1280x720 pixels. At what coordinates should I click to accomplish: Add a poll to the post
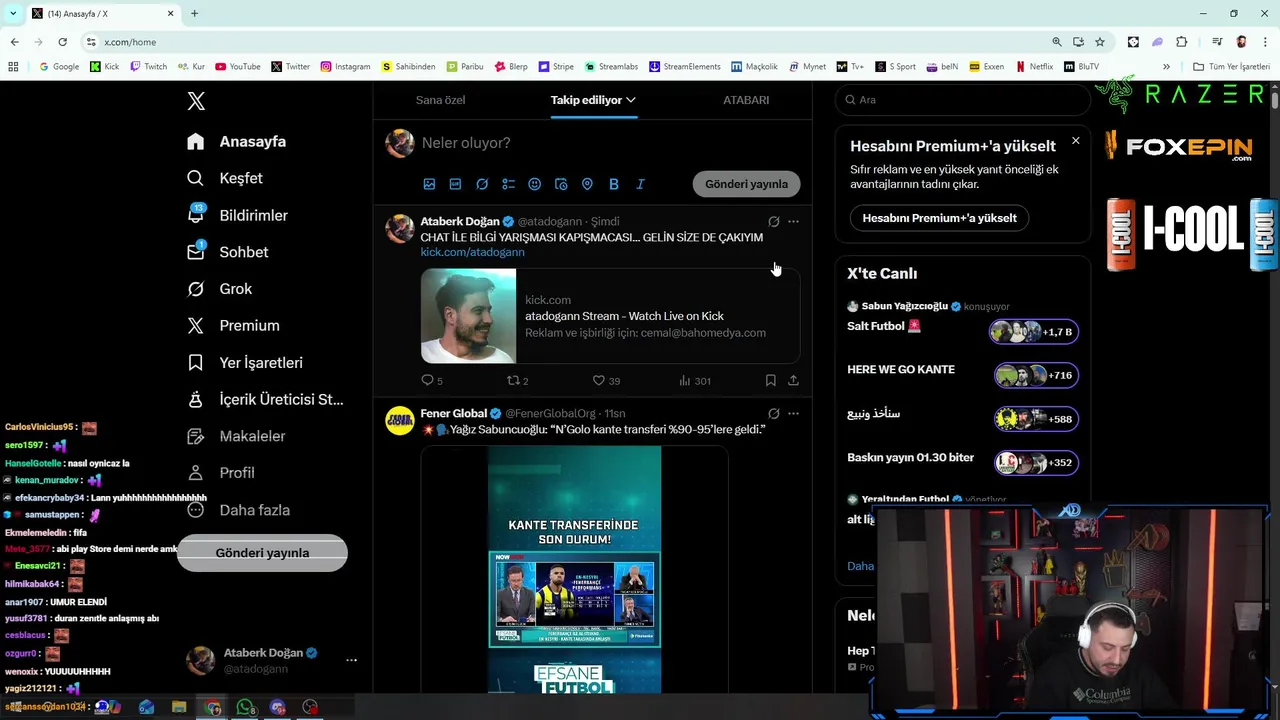pyautogui.click(x=508, y=184)
